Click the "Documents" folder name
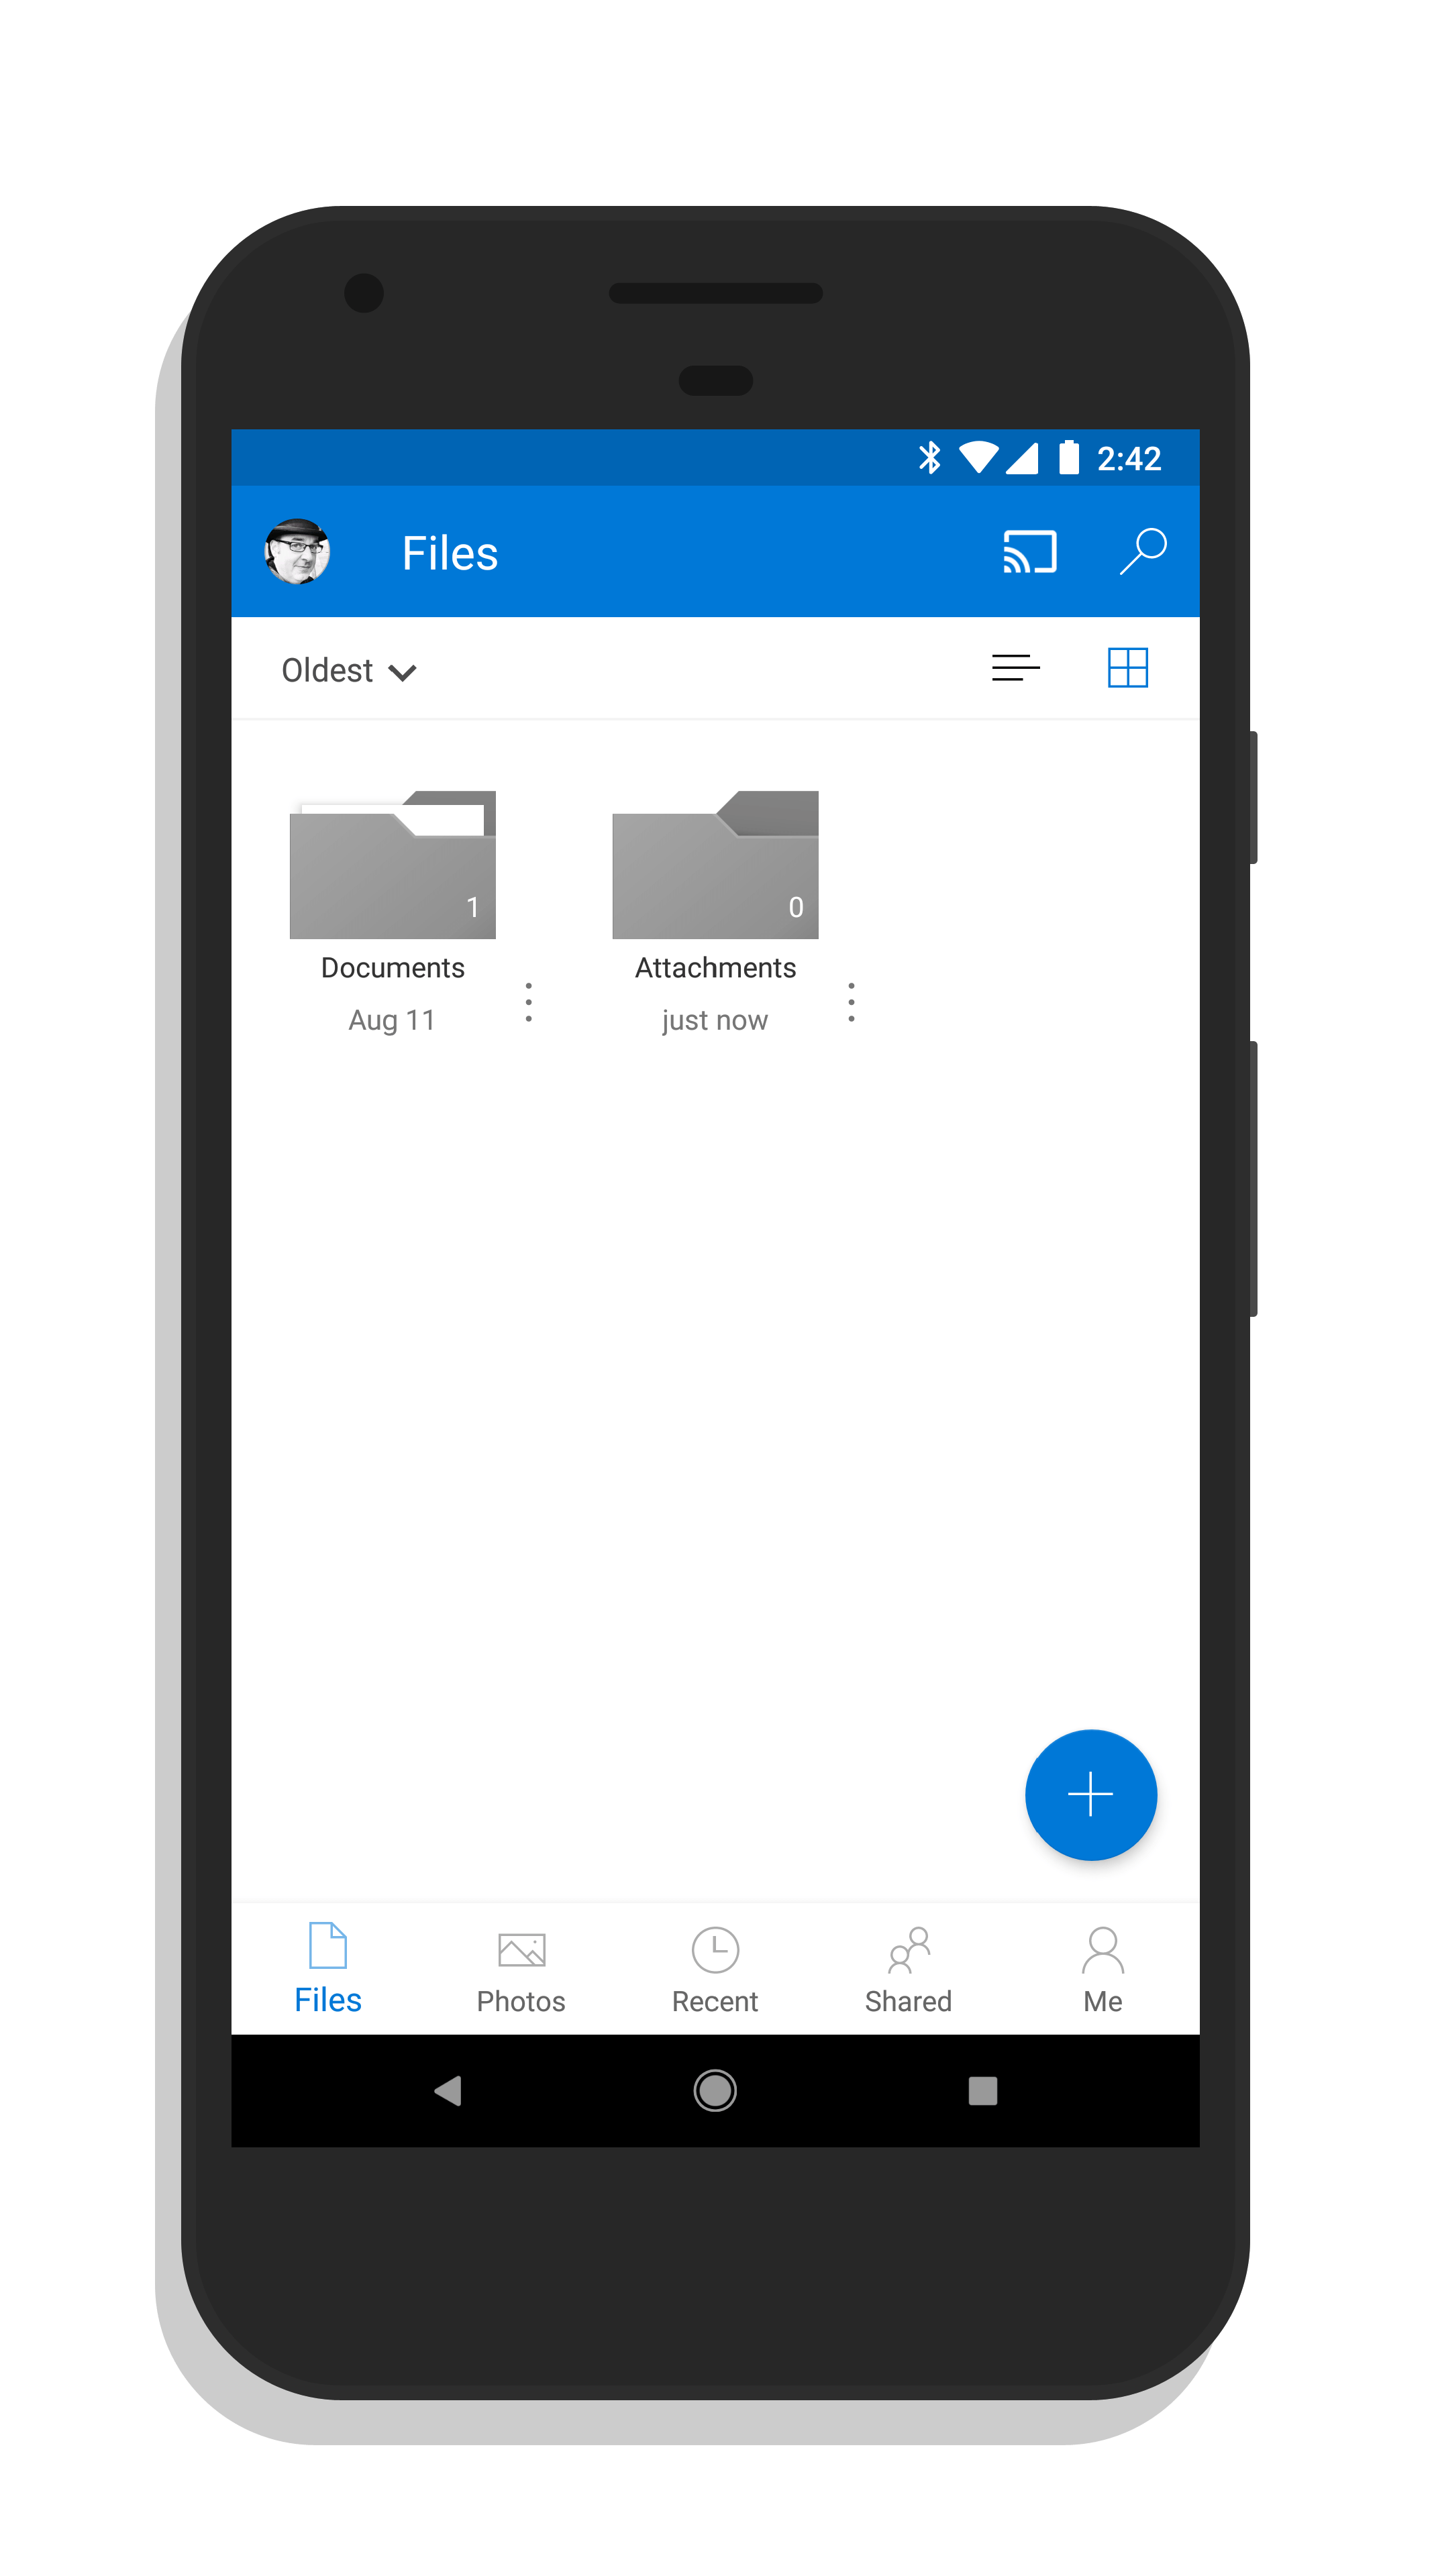This screenshot has width=1432, height=2576. point(392,967)
